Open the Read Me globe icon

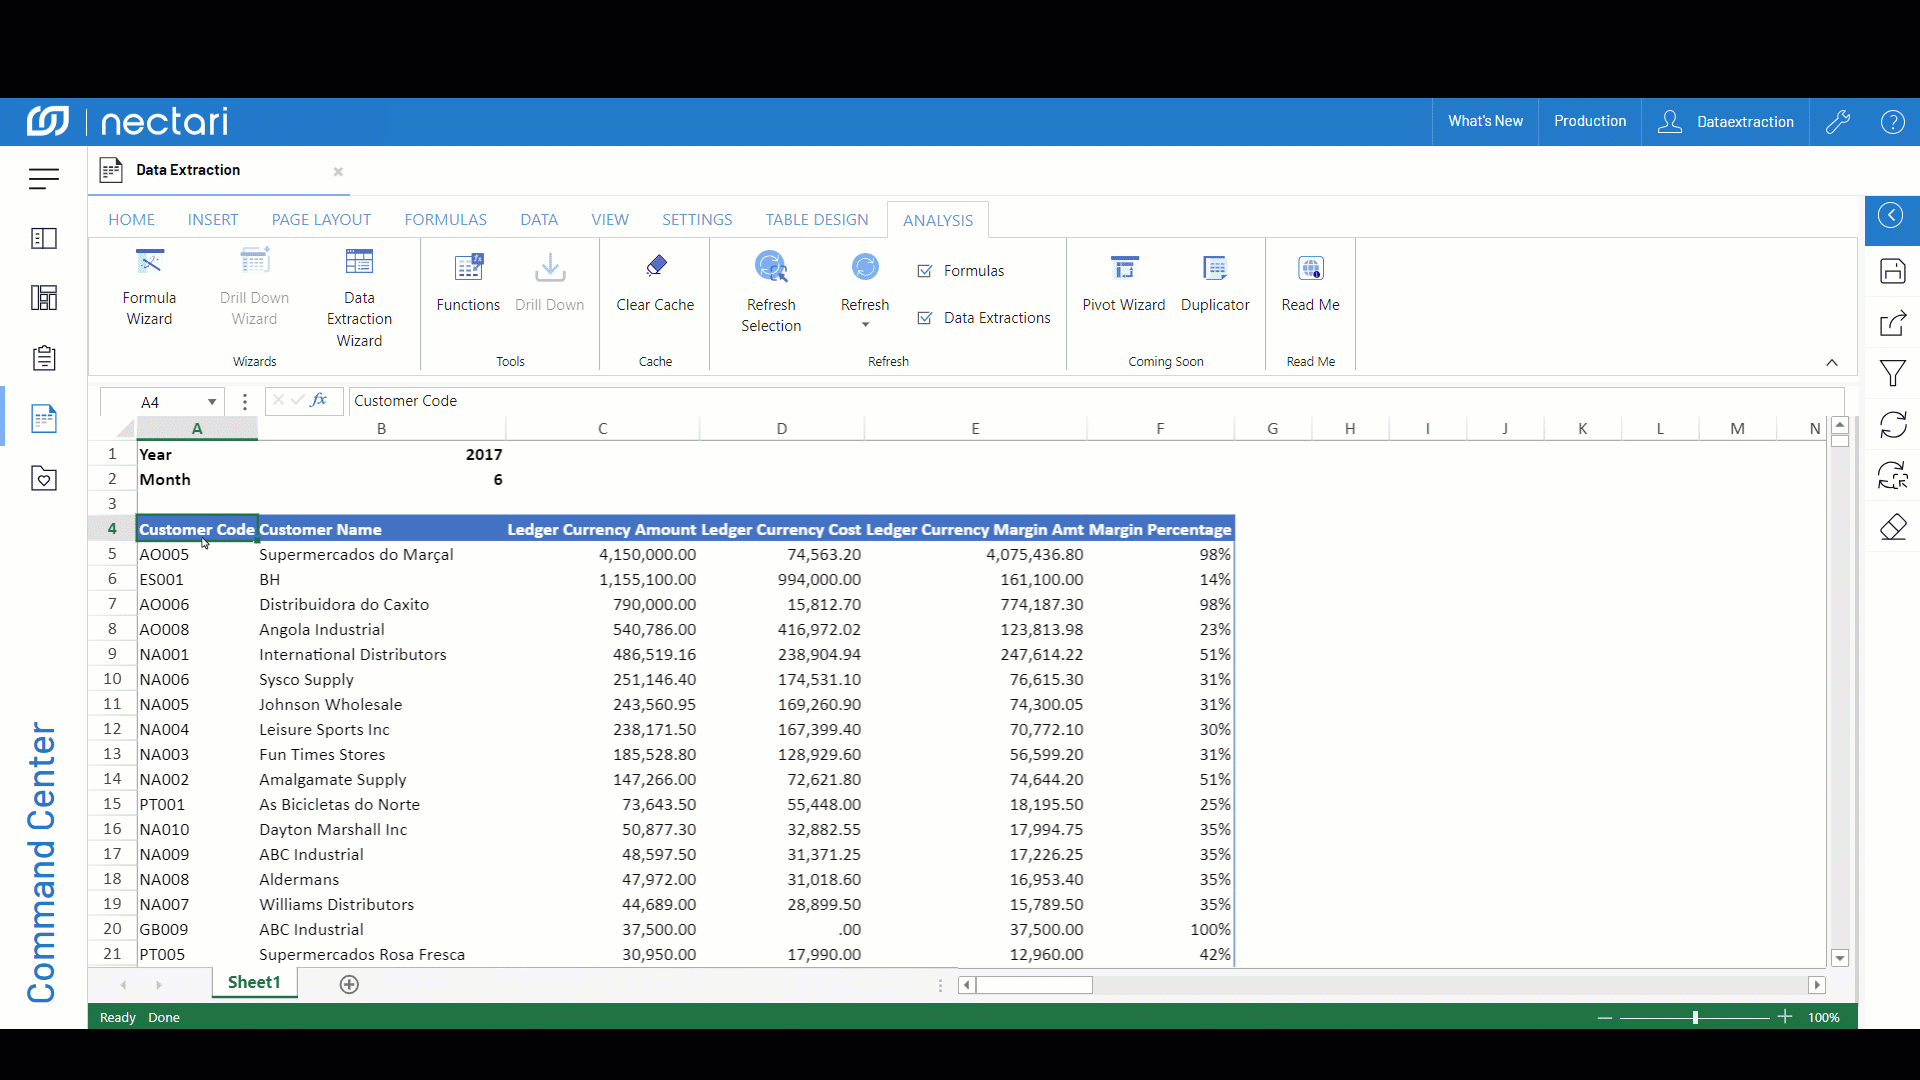pos(1310,268)
